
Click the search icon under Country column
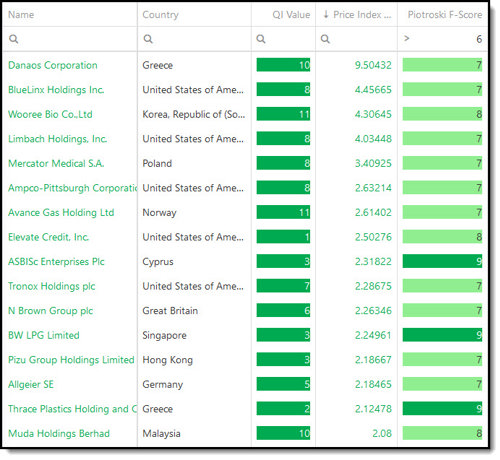tap(148, 39)
